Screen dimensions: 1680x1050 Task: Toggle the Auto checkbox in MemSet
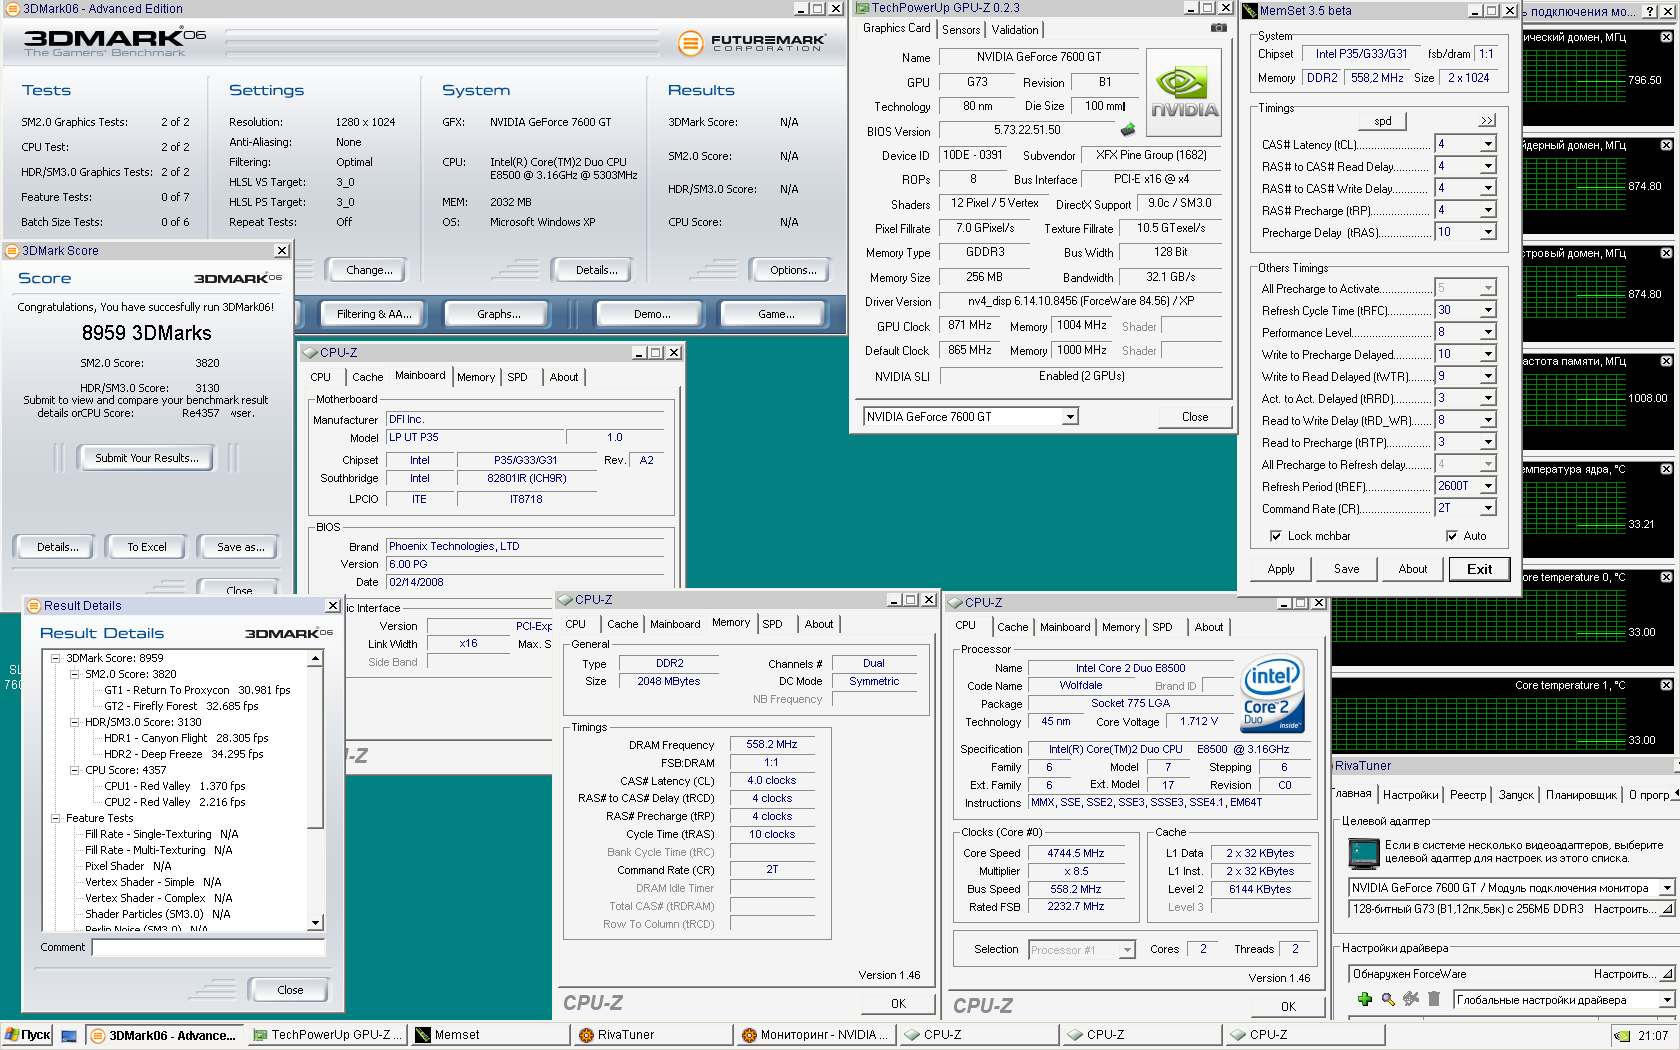(1452, 536)
